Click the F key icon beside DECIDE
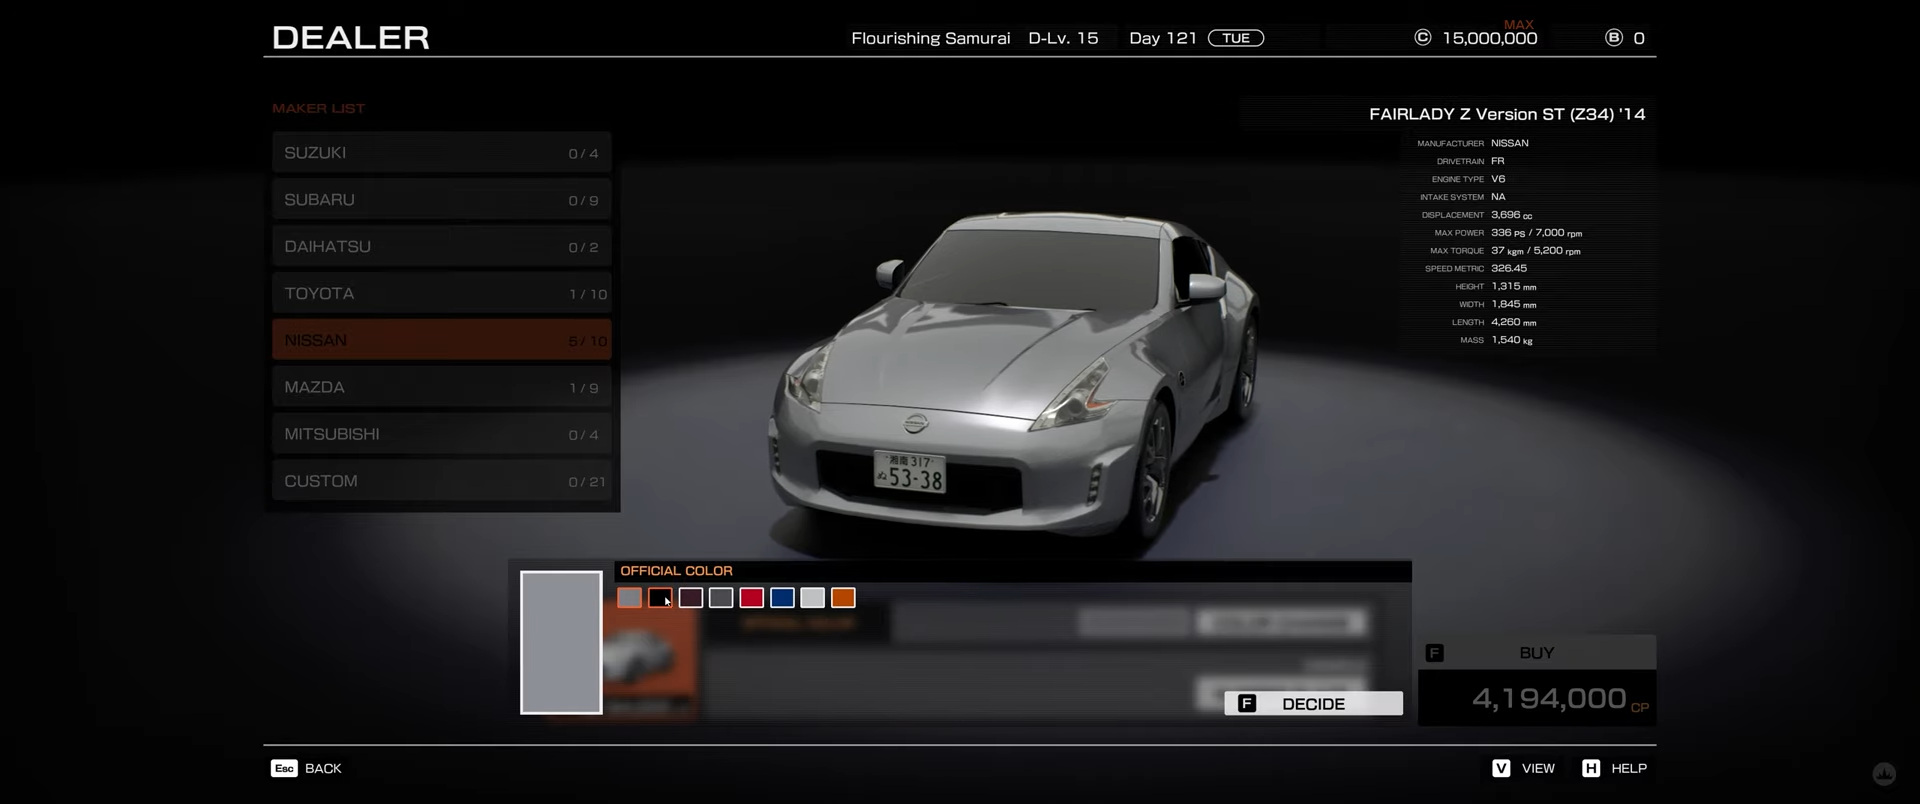 pyautogui.click(x=1247, y=704)
